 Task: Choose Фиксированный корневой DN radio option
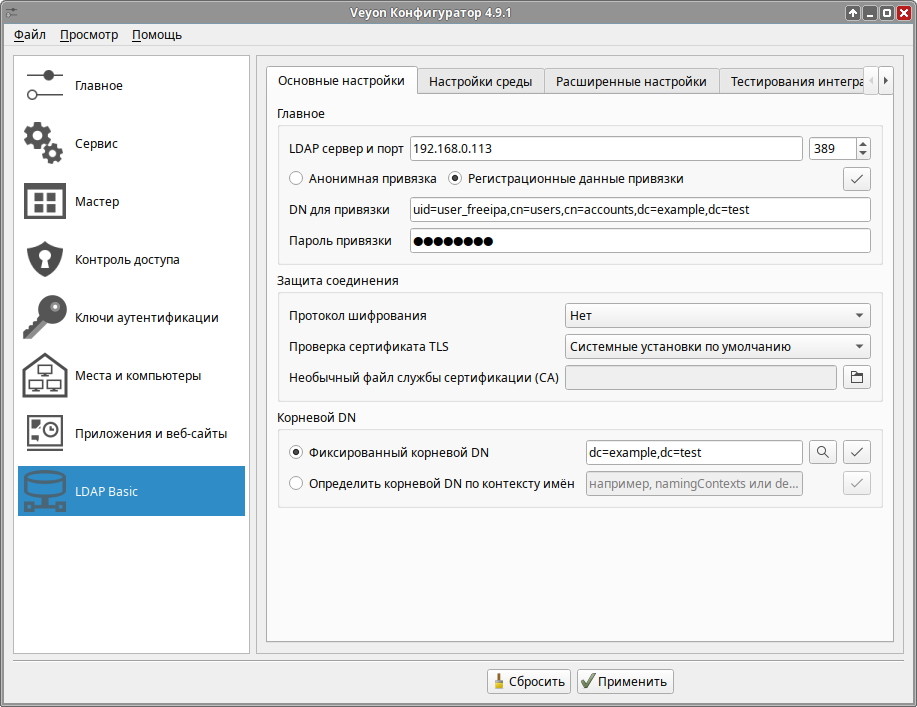(389, 452)
